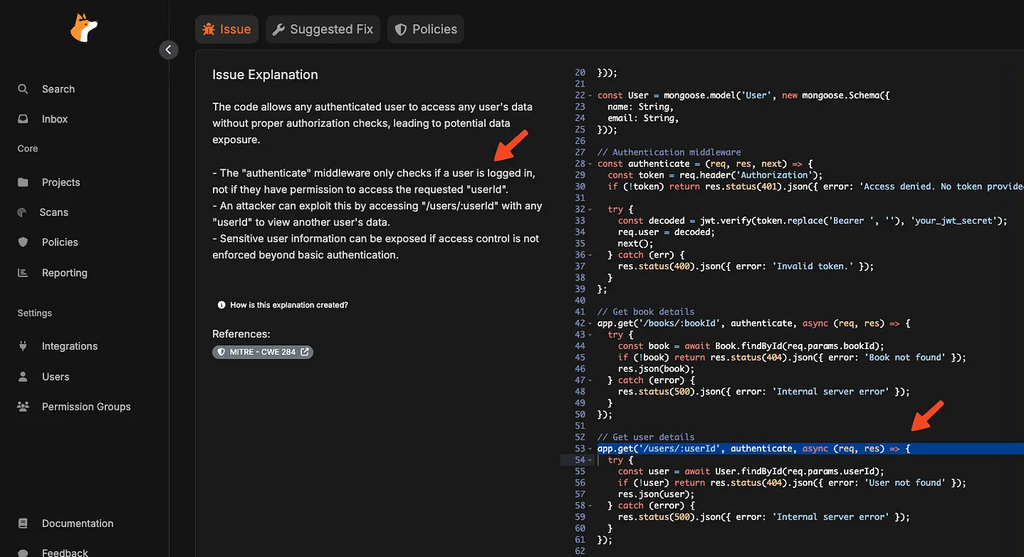Click the 'Settings' section label
Screen dimensions: 1024x557
[35, 313]
